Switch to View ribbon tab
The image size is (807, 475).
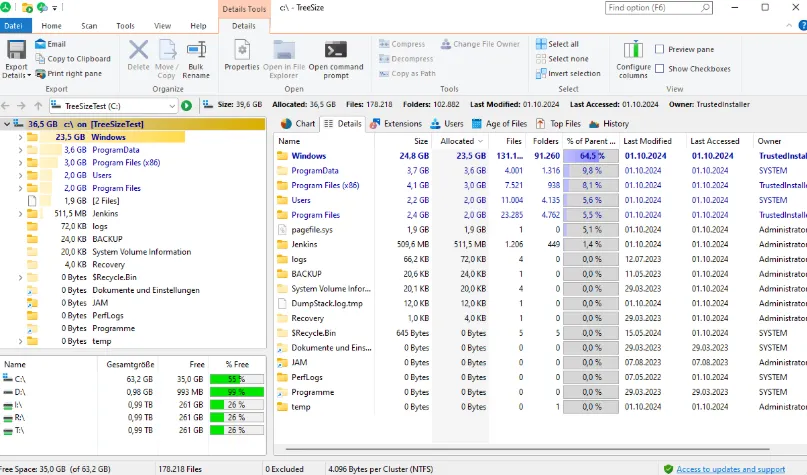point(162,26)
